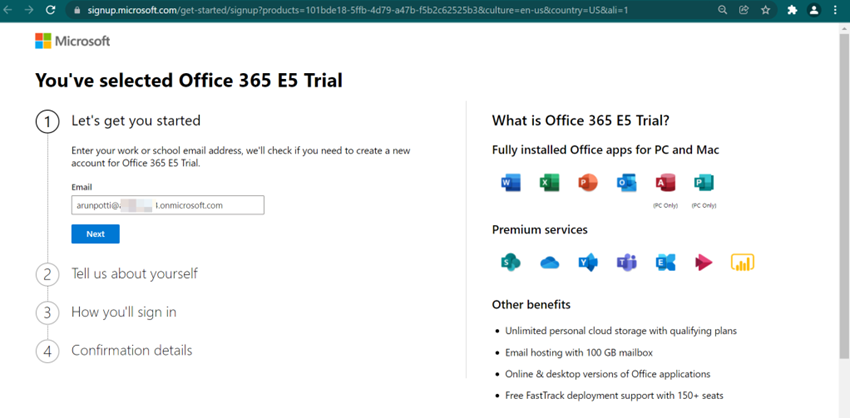Click the '(PC Only)' label under Access
The width and height of the screenshot is (850, 418).
665,206
